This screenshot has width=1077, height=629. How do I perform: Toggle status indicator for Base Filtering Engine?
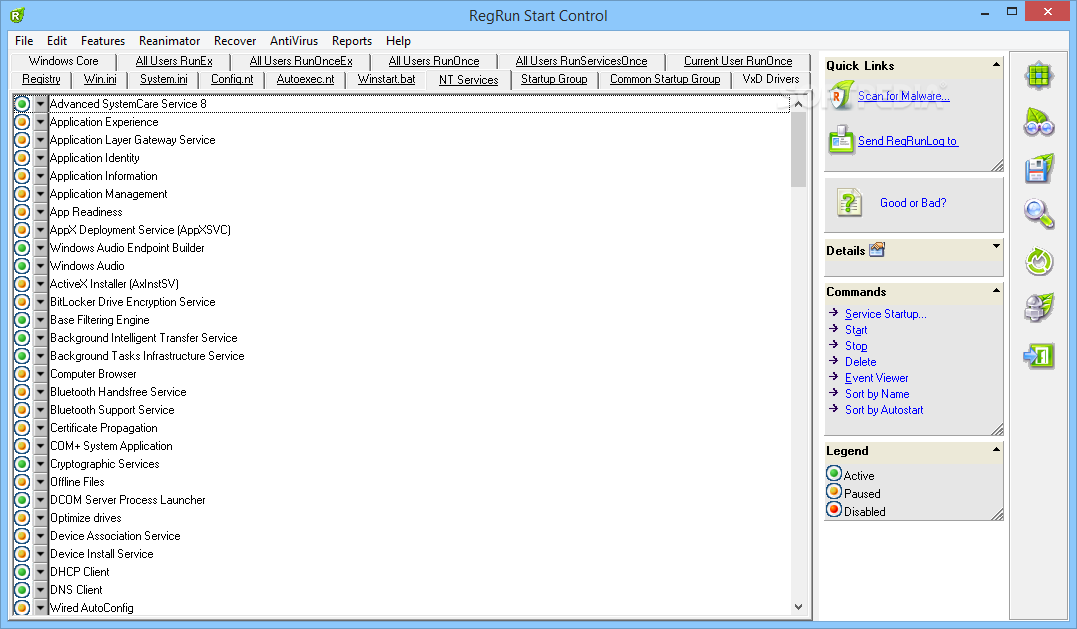(22, 320)
